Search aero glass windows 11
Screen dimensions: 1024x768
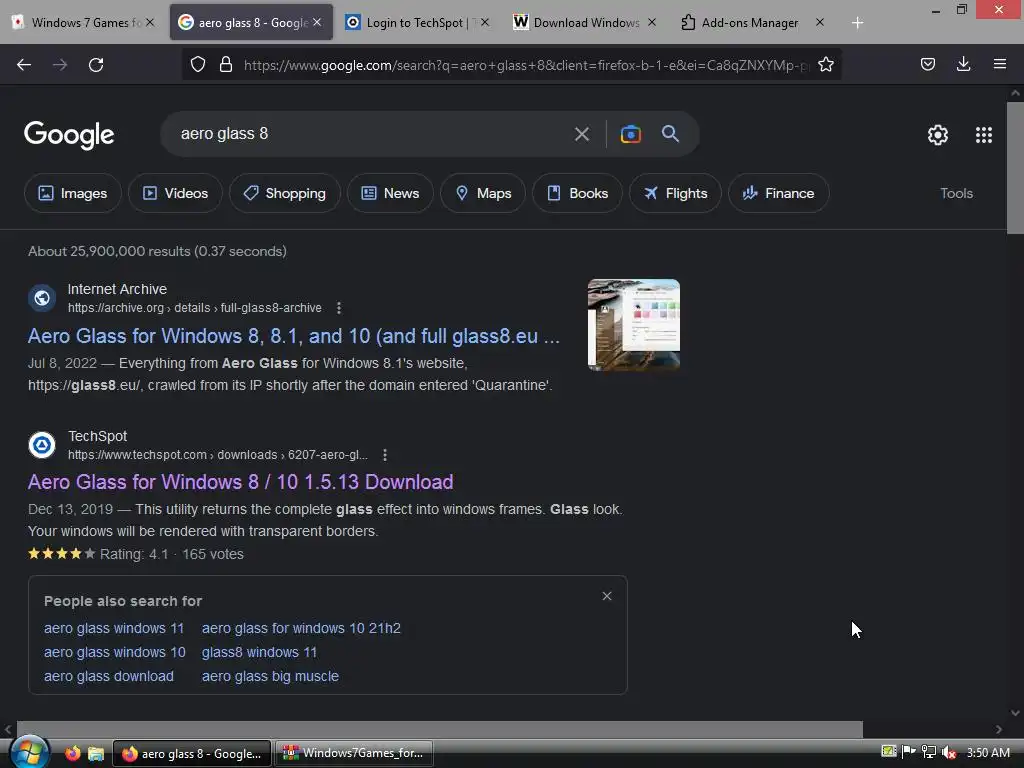[114, 628]
